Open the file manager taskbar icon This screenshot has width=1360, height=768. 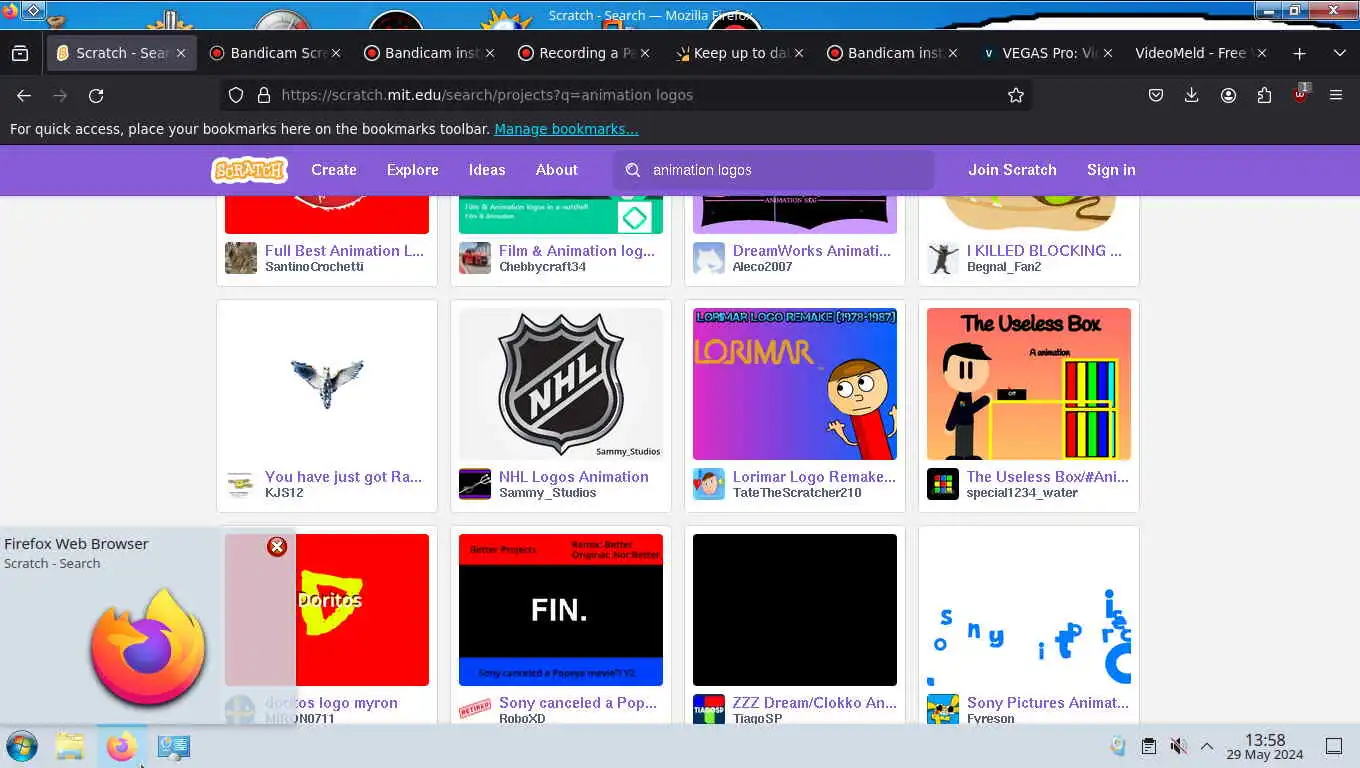coord(70,746)
